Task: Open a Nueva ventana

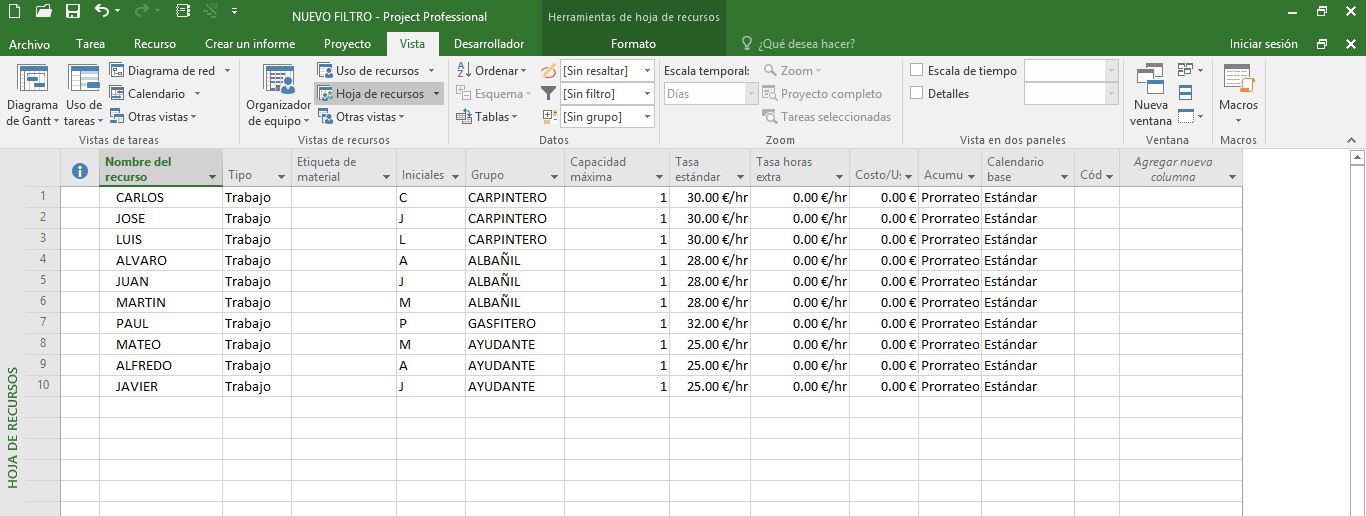Action: pos(1150,96)
